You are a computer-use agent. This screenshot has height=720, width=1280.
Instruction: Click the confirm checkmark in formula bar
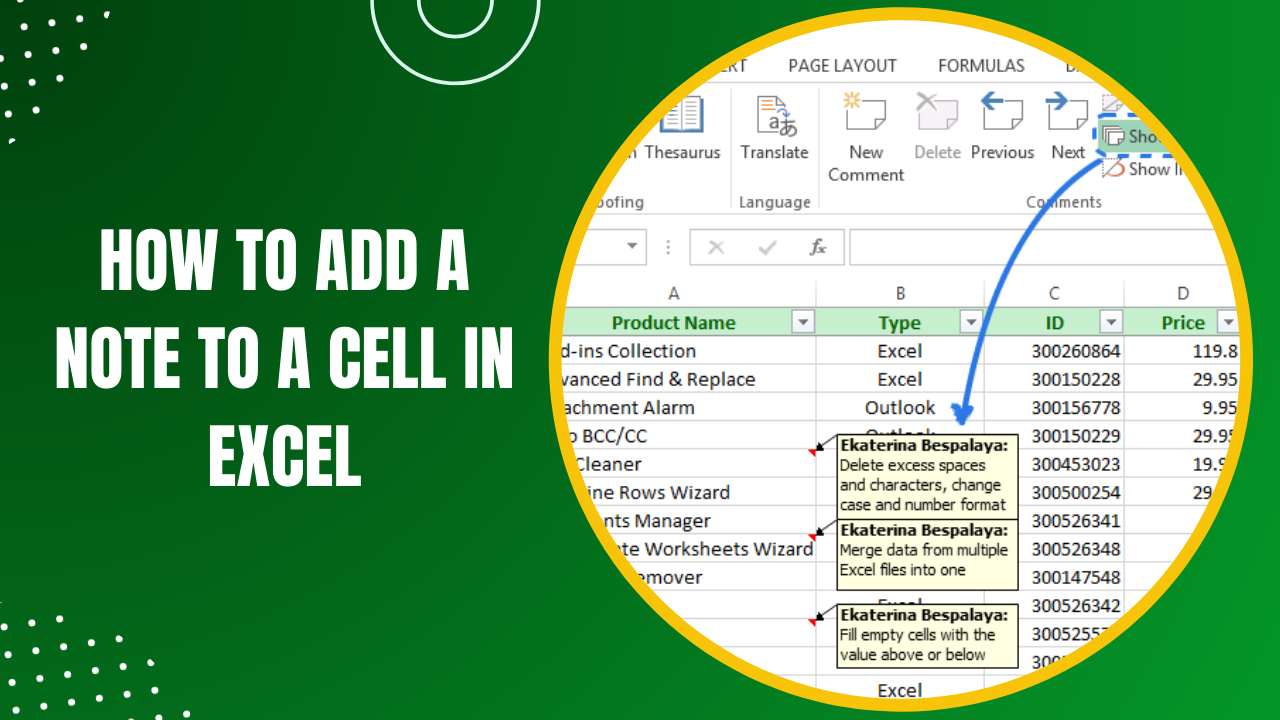click(x=766, y=247)
